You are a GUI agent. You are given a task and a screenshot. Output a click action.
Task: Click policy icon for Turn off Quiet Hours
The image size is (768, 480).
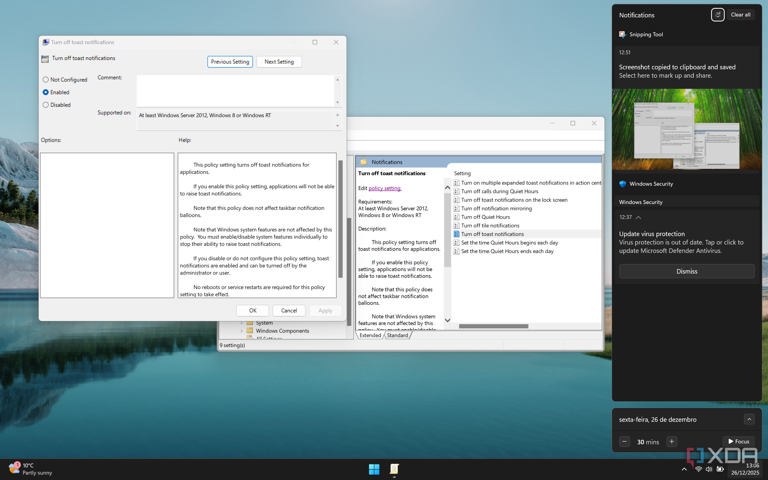point(456,217)
